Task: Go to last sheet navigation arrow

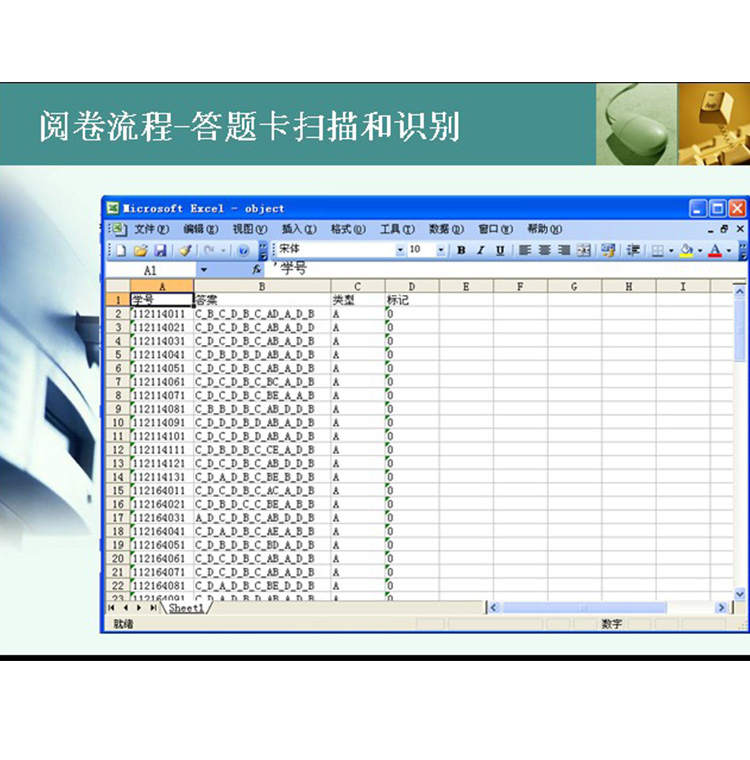Action: [153, 608]
